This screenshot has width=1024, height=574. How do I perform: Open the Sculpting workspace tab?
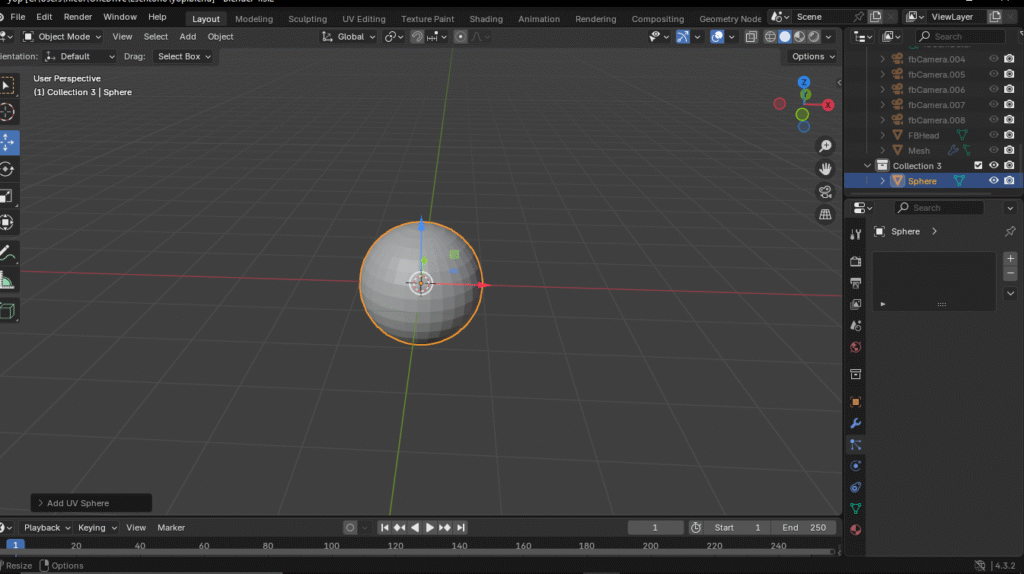coord(307,19)
